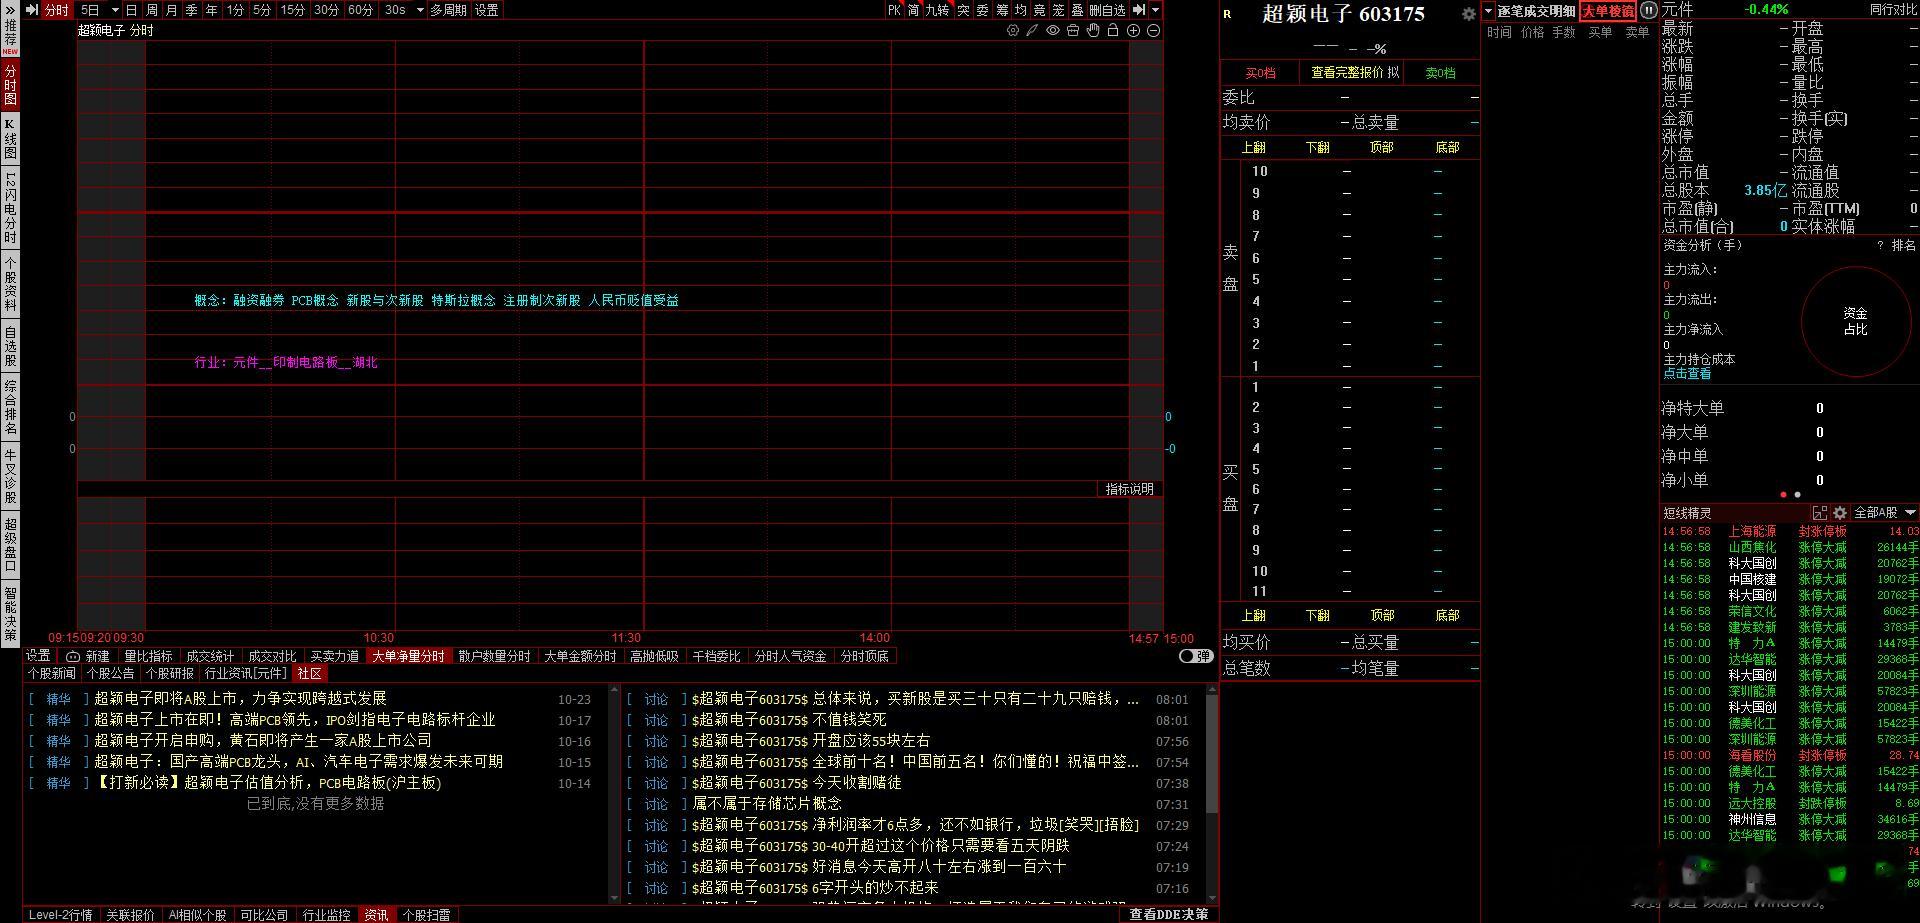Select the 大单净量分时 indicator tab
1920x923 pixels.
[408, 656]
